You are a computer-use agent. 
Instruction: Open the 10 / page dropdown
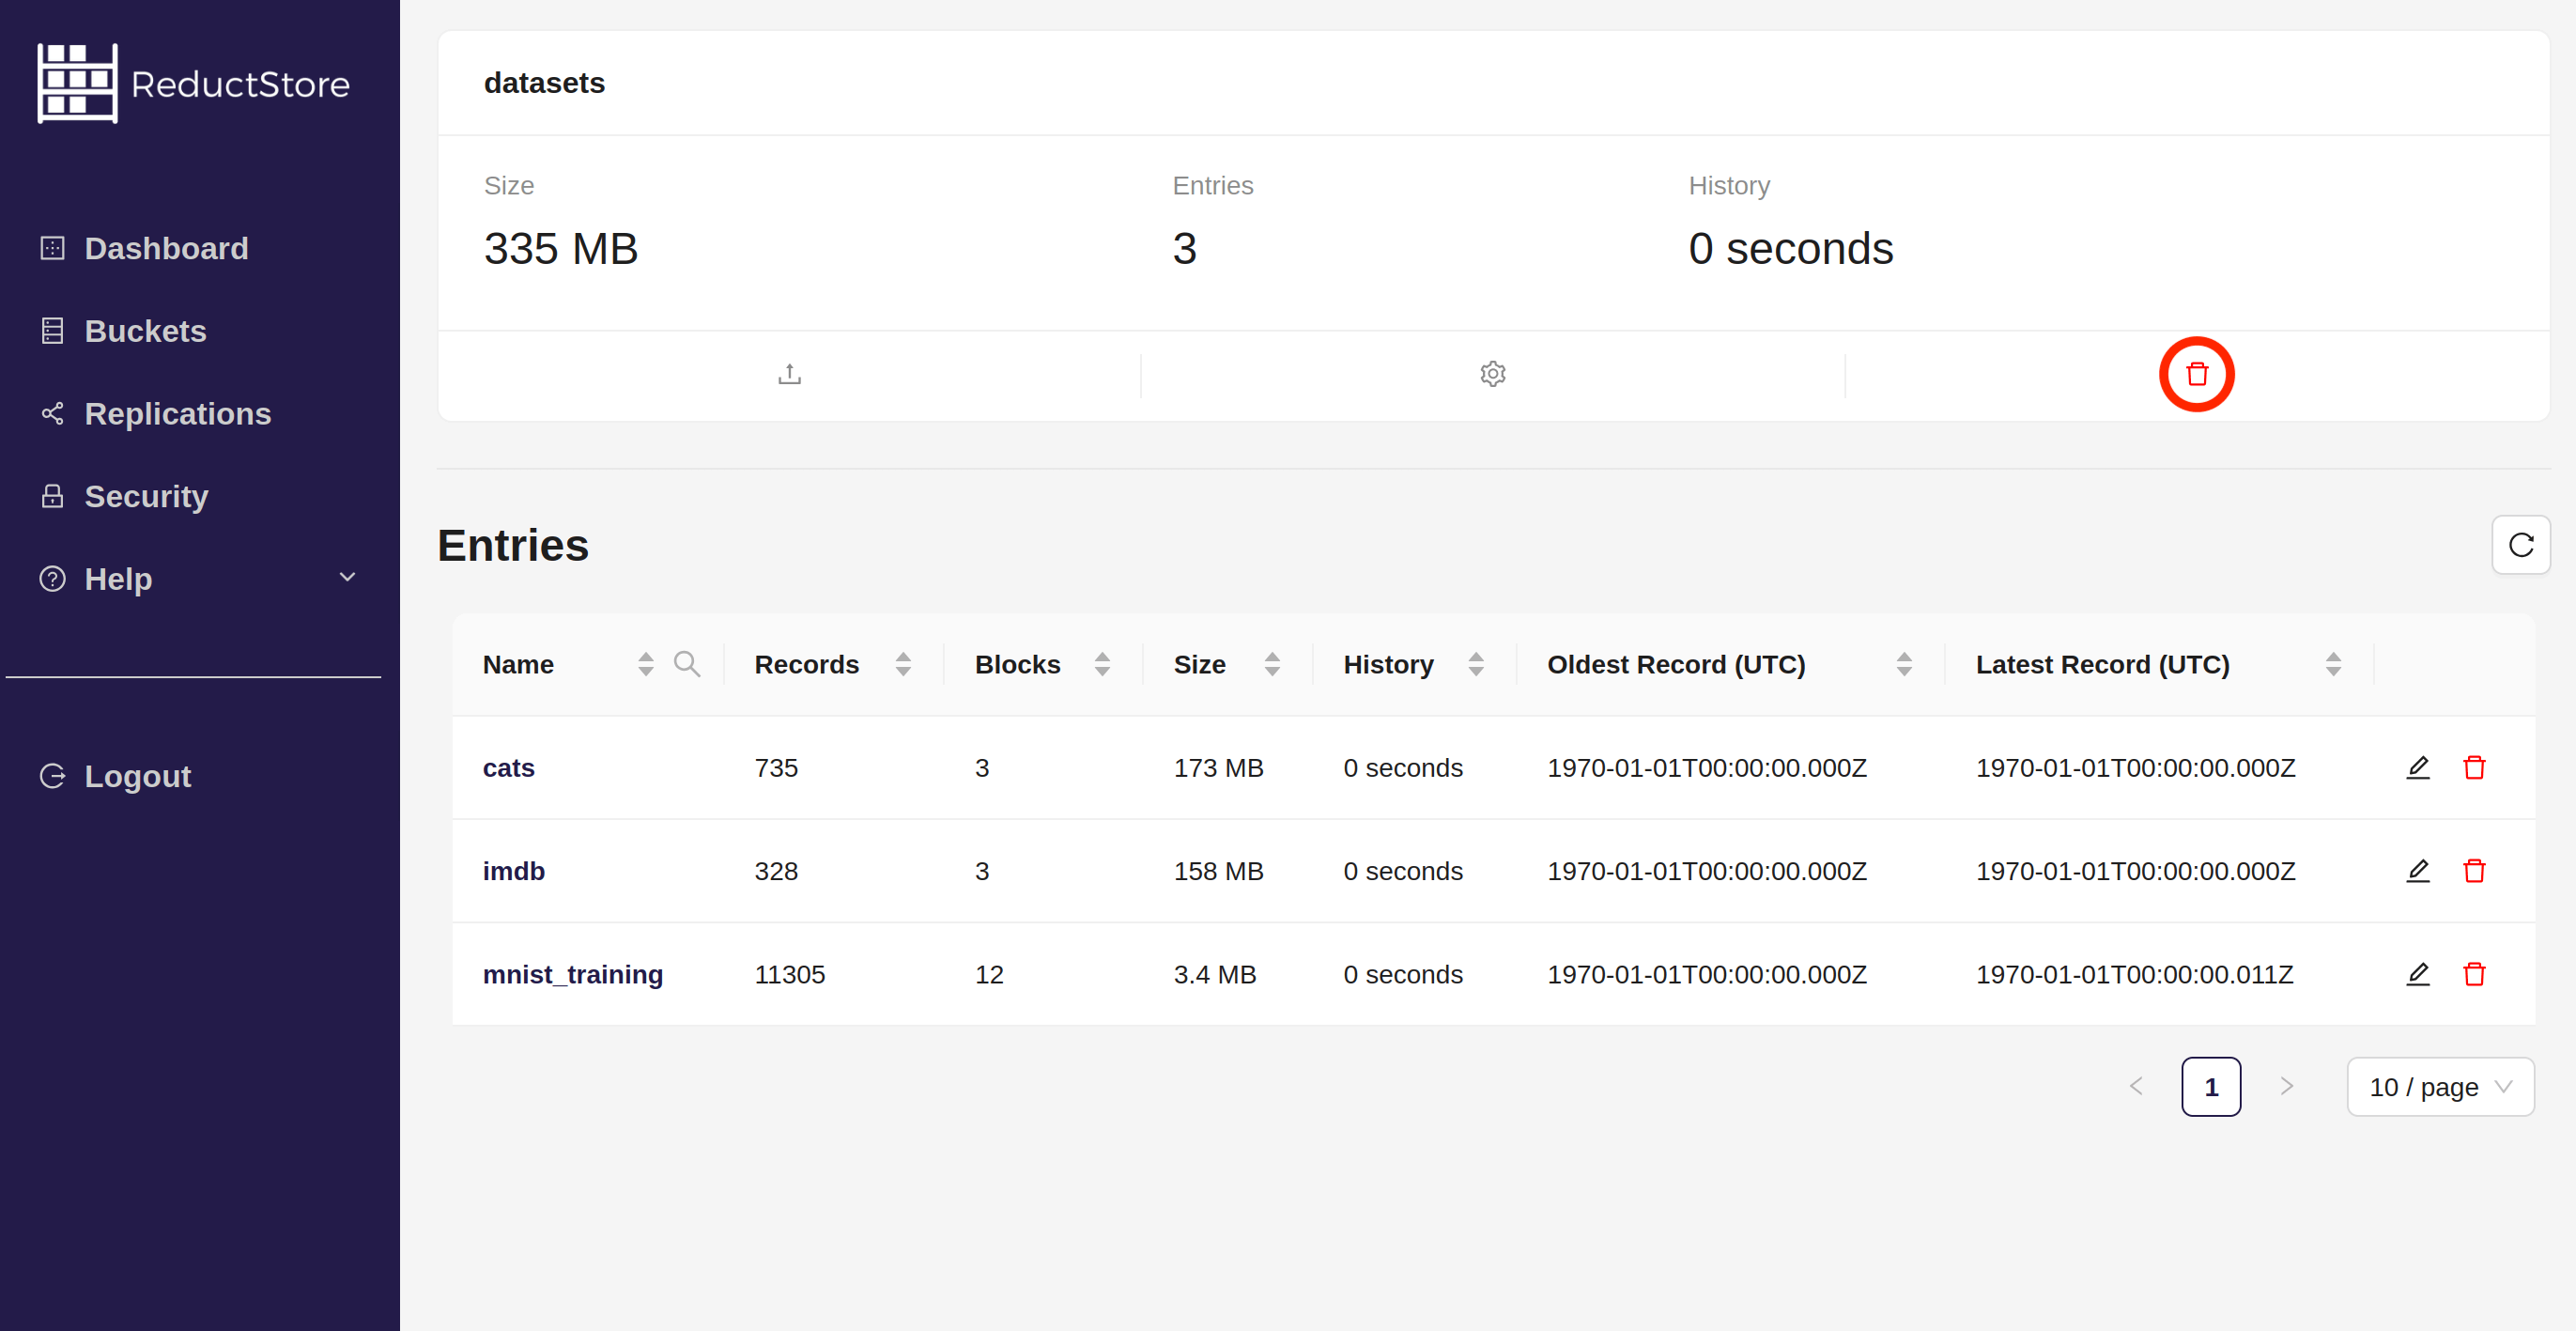pyautogui.click(x=2439, y=1087)
